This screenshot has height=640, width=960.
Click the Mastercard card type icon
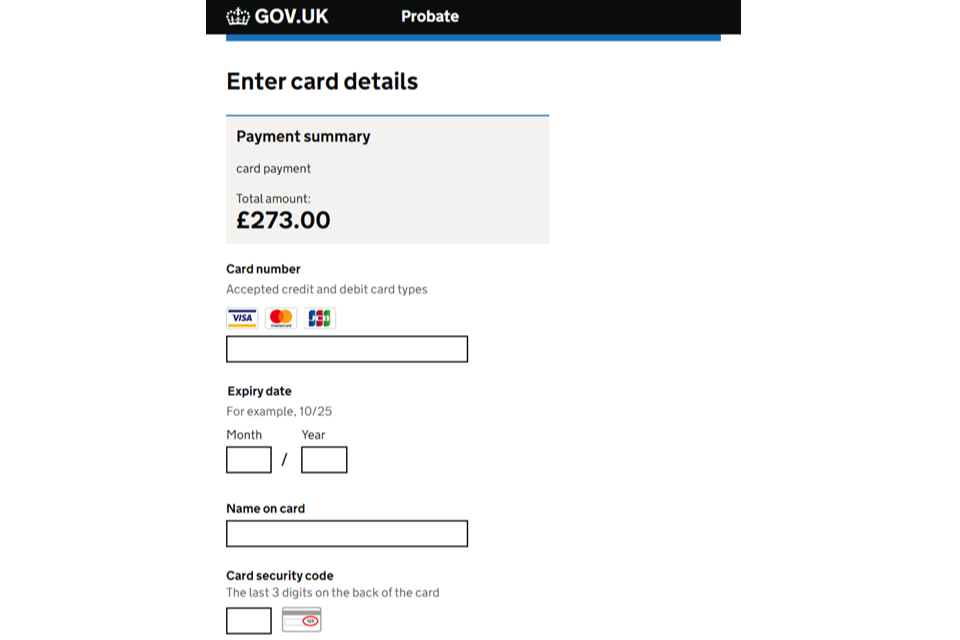(x=281, y=318)
